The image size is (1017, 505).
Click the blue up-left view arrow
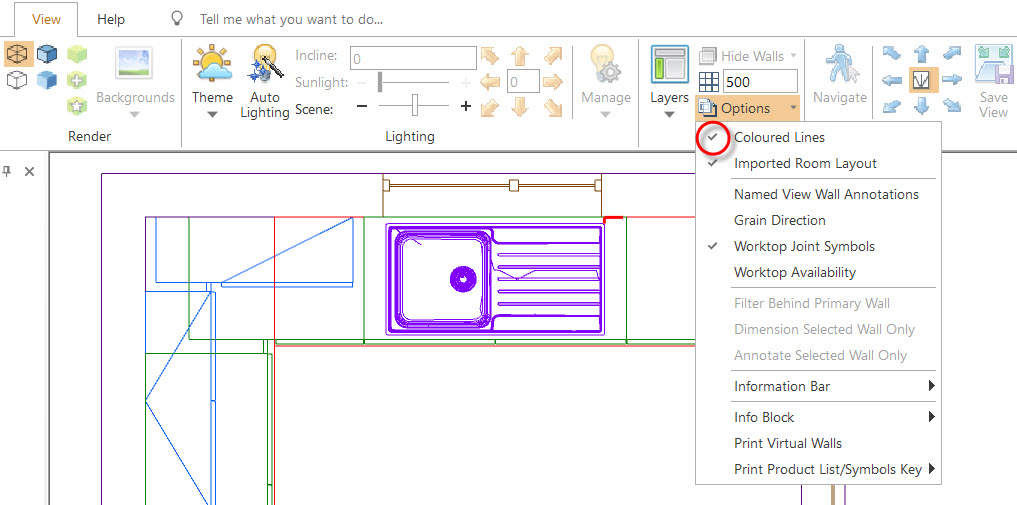tap(892, 54)
